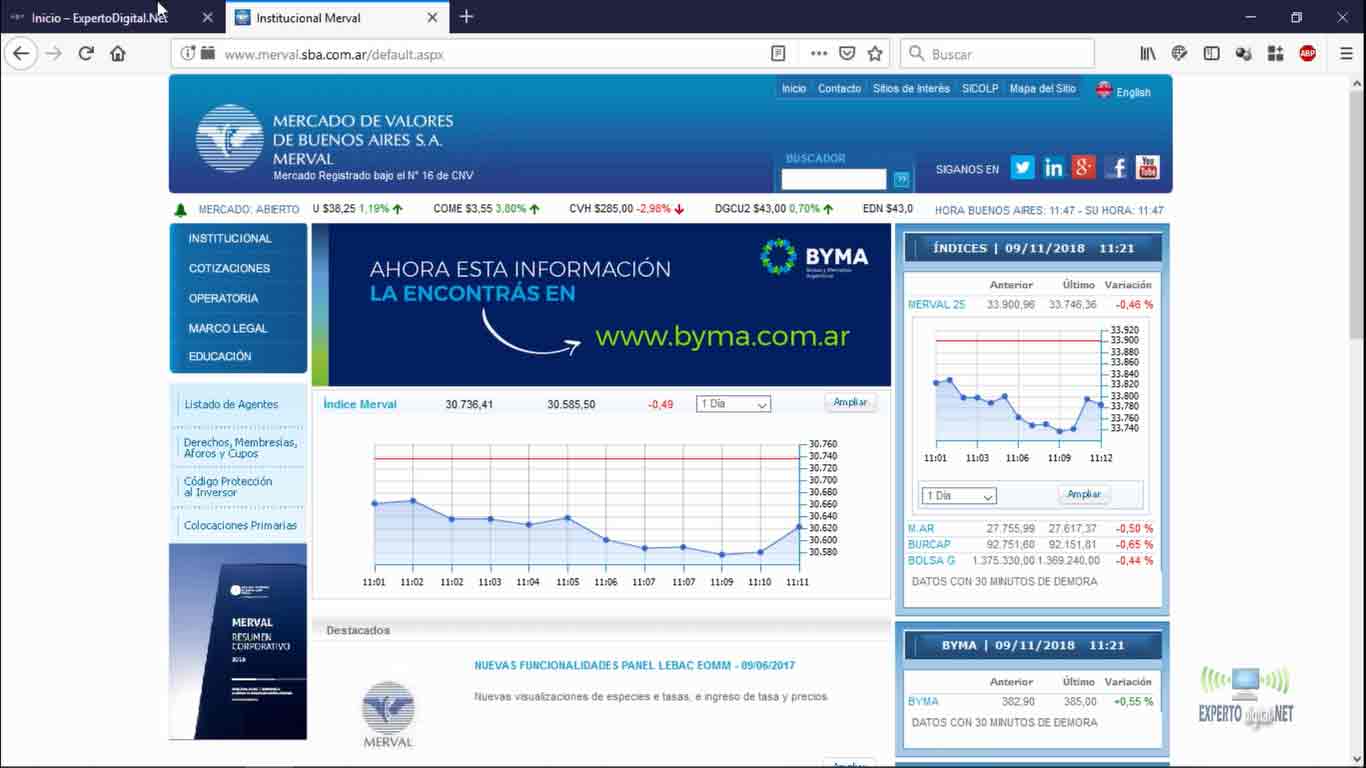This screenshot has width=1366, height=768.
Task: Open the Twitter social icon
Action: pyautogui.click(x=1022, y=168)
